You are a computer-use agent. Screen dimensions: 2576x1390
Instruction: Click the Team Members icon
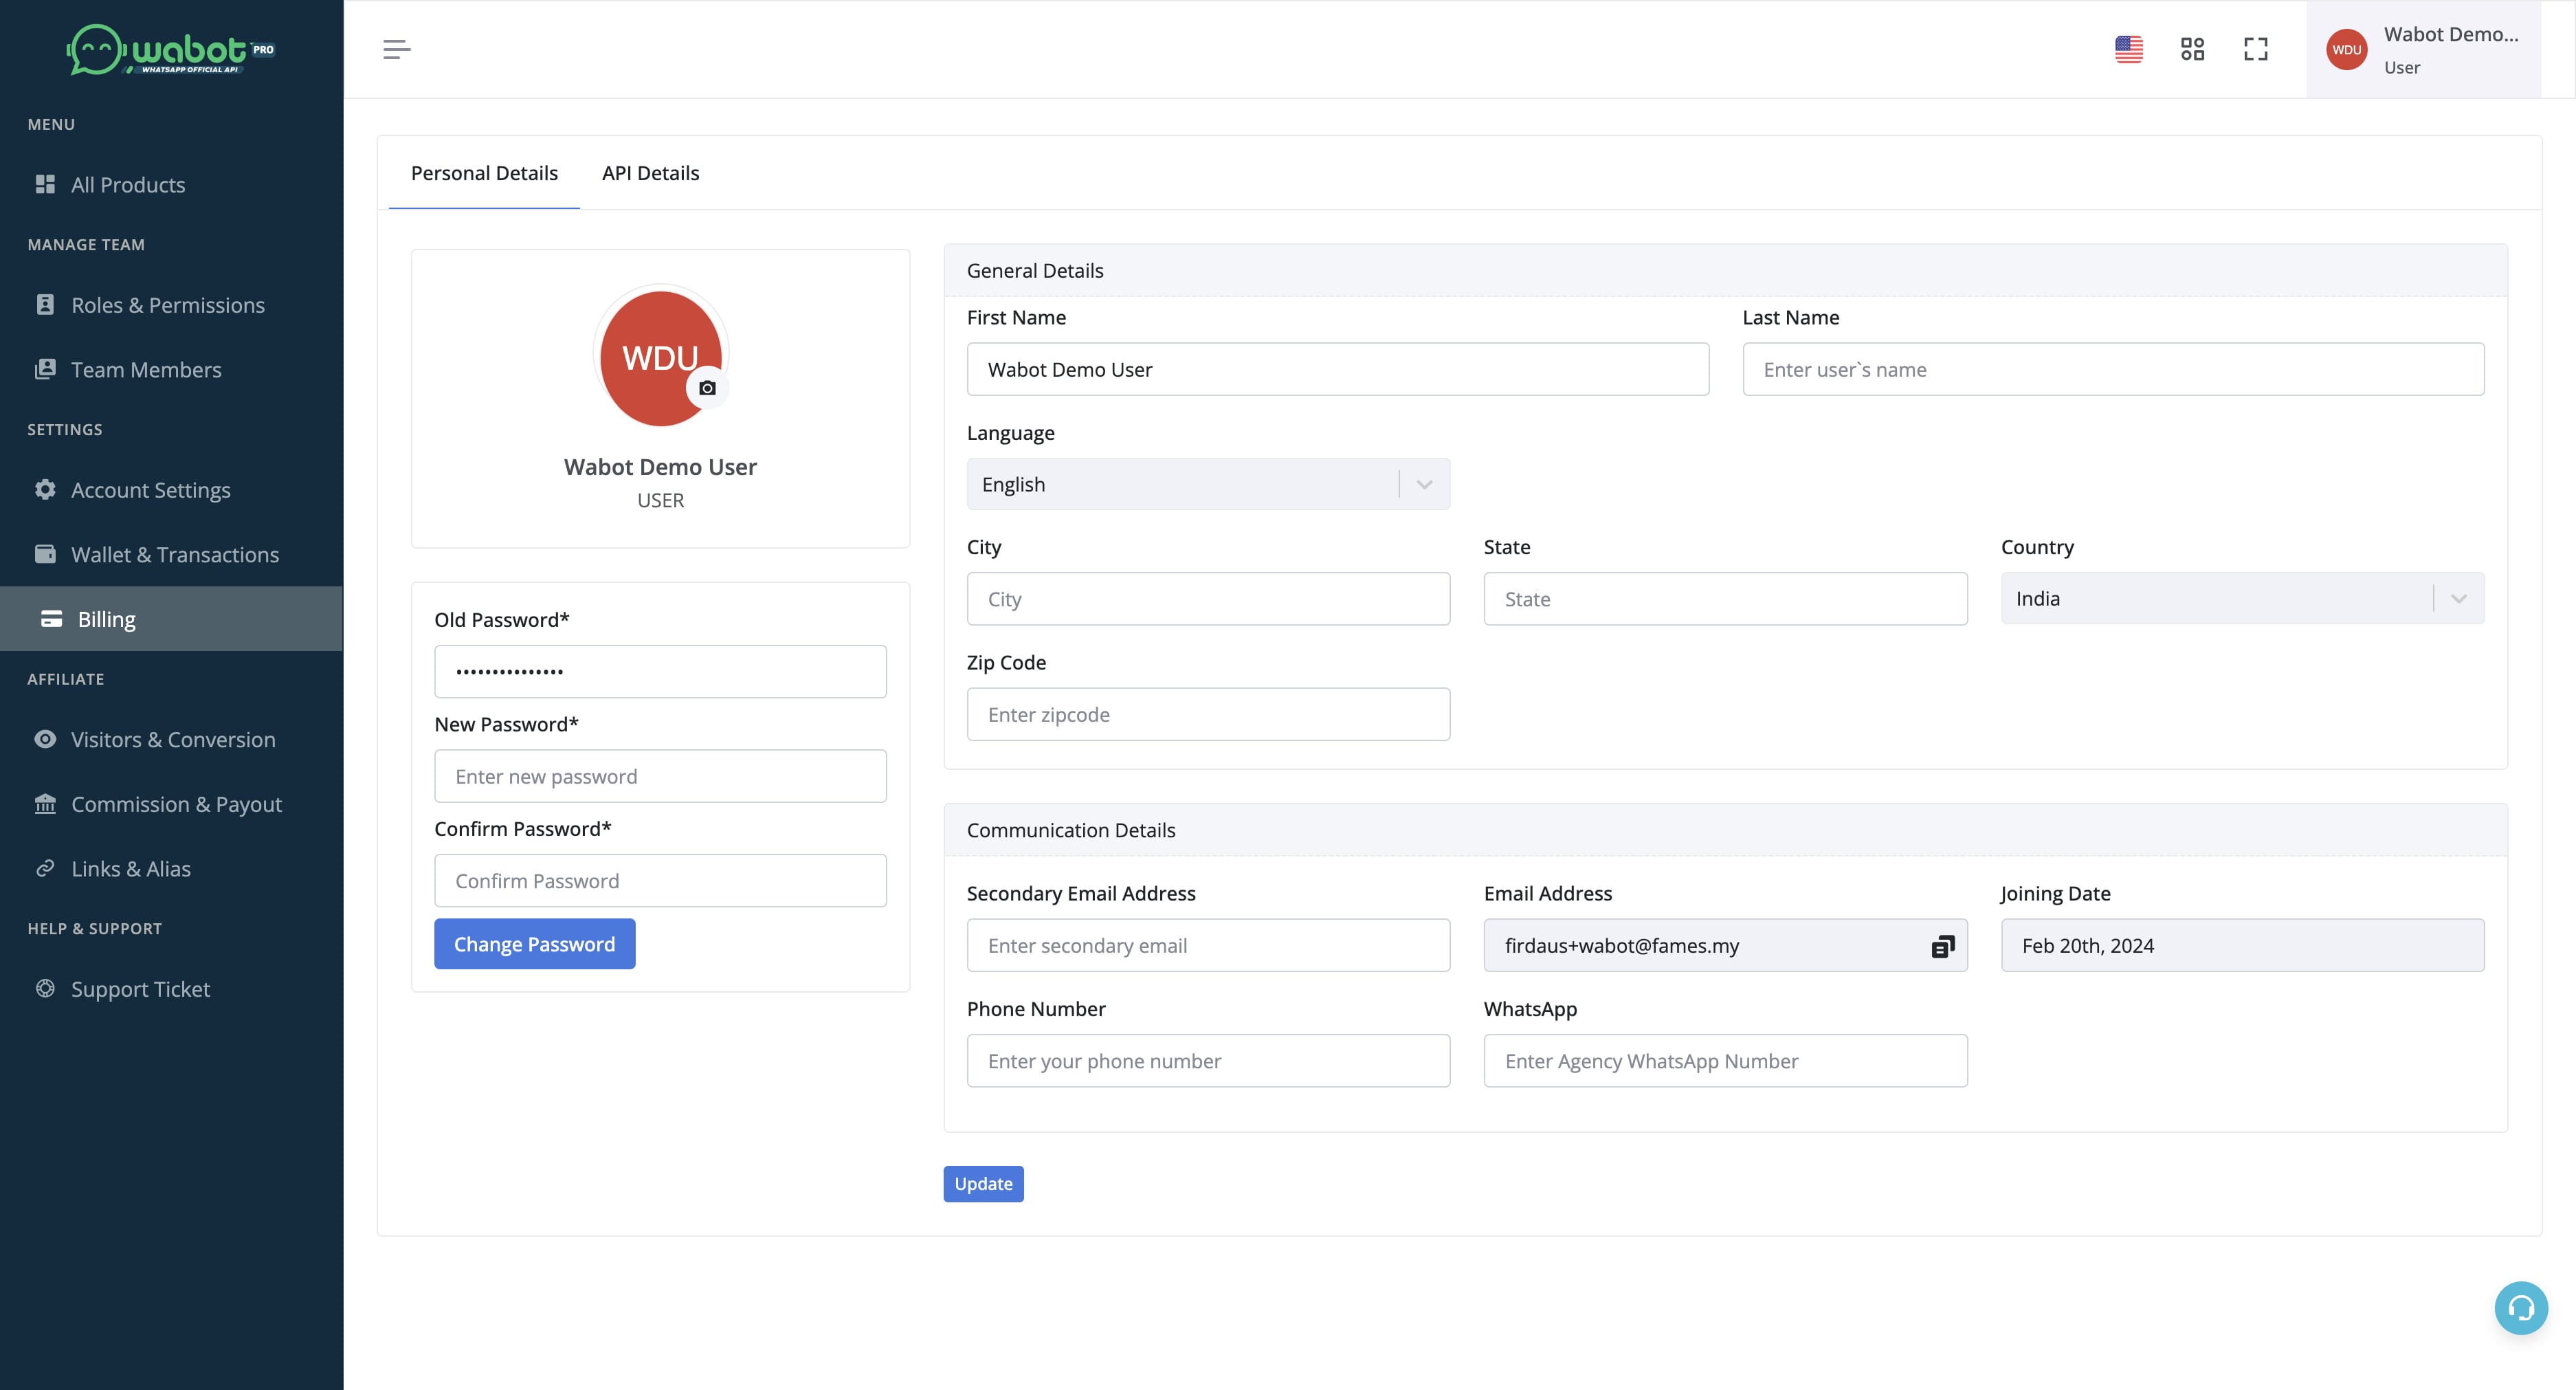tap(45, 369)
